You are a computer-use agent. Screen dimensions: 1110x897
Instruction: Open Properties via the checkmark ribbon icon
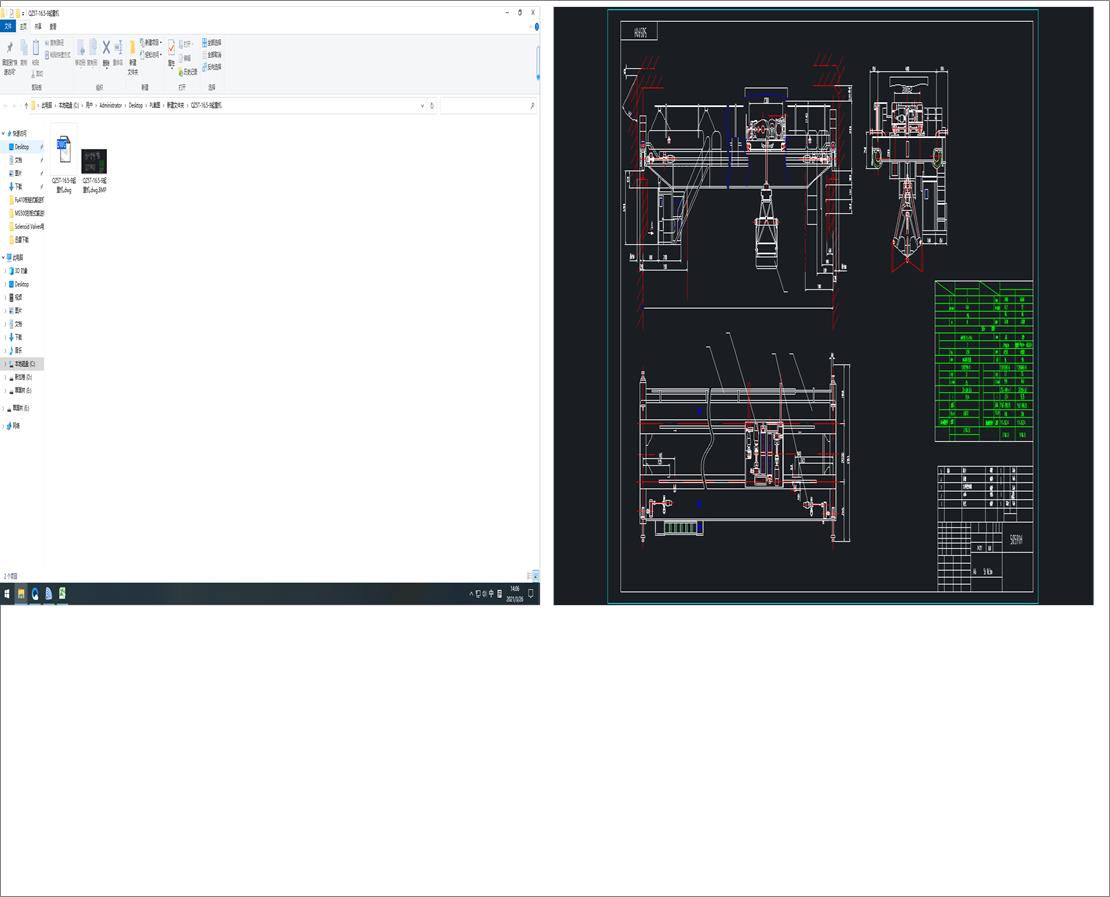click(171, 48)
